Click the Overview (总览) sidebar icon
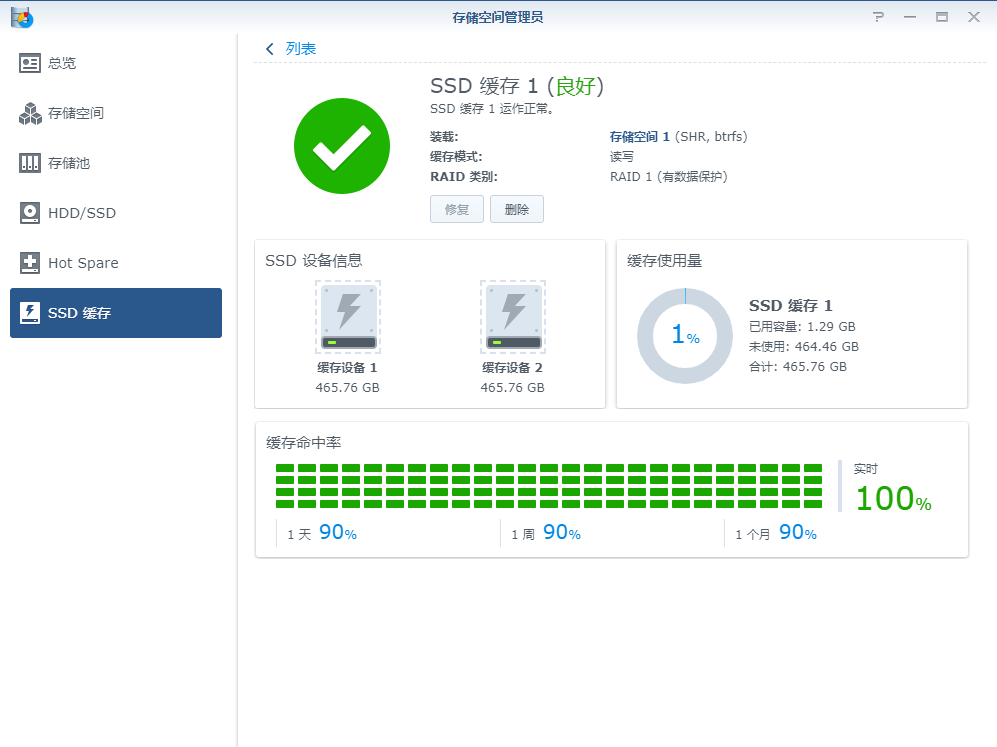The width and height of the screenshot is (997, 747). point(30,63)
